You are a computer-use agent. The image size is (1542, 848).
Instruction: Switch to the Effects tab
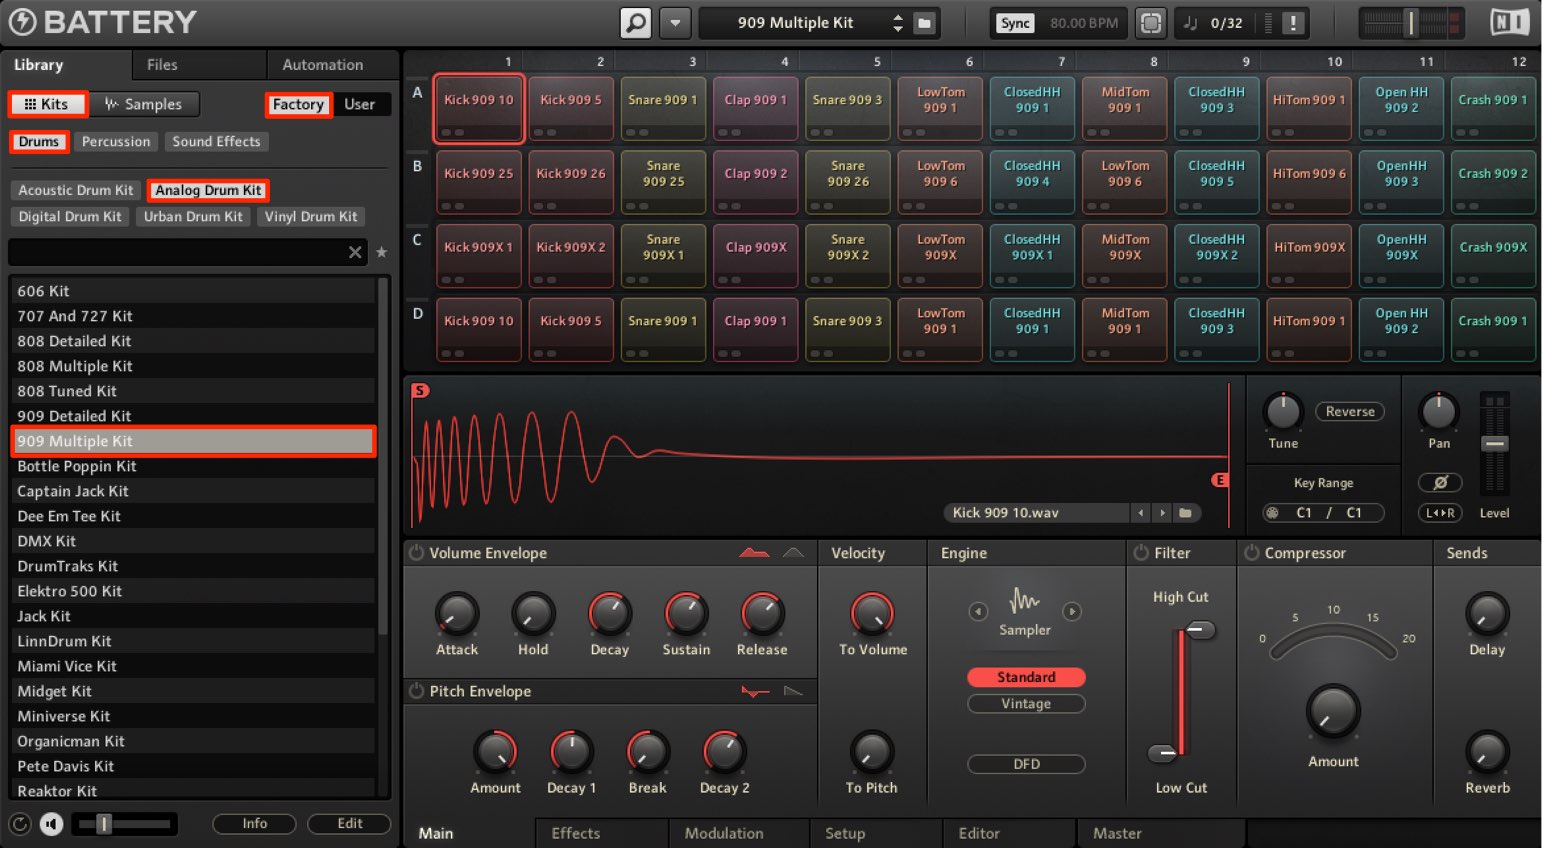pos(576,833)
